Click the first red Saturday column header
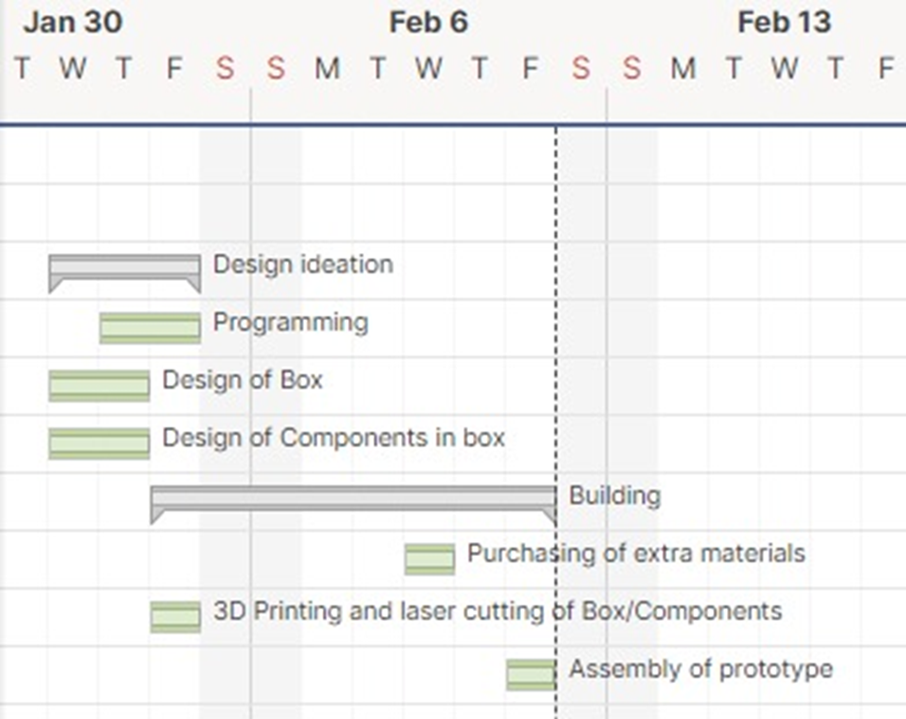Image resolution: width=906 pixels, height=719 pixels. click(225, 68)
